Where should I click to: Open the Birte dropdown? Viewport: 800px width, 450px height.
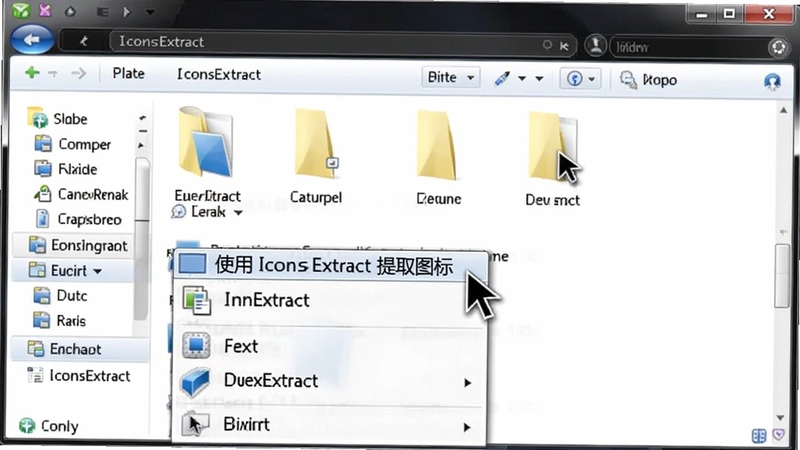click(451, 78)
